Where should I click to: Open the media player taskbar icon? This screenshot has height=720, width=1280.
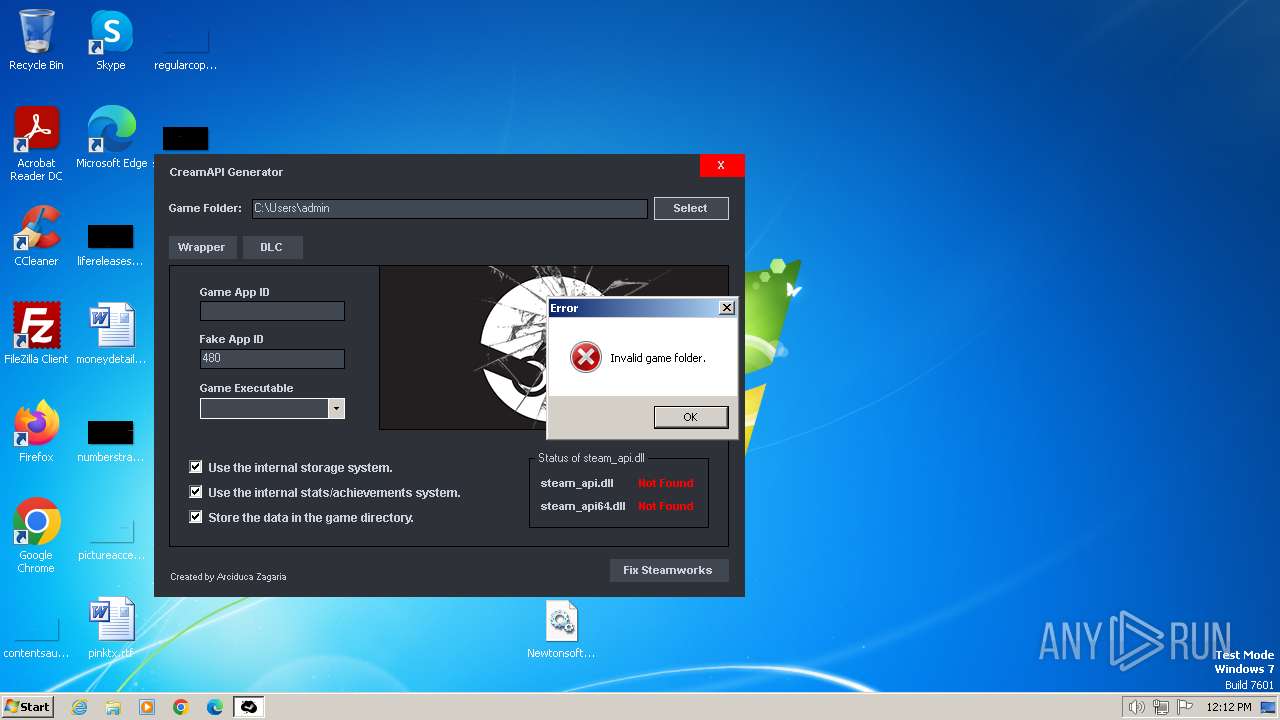pos(147,707)
